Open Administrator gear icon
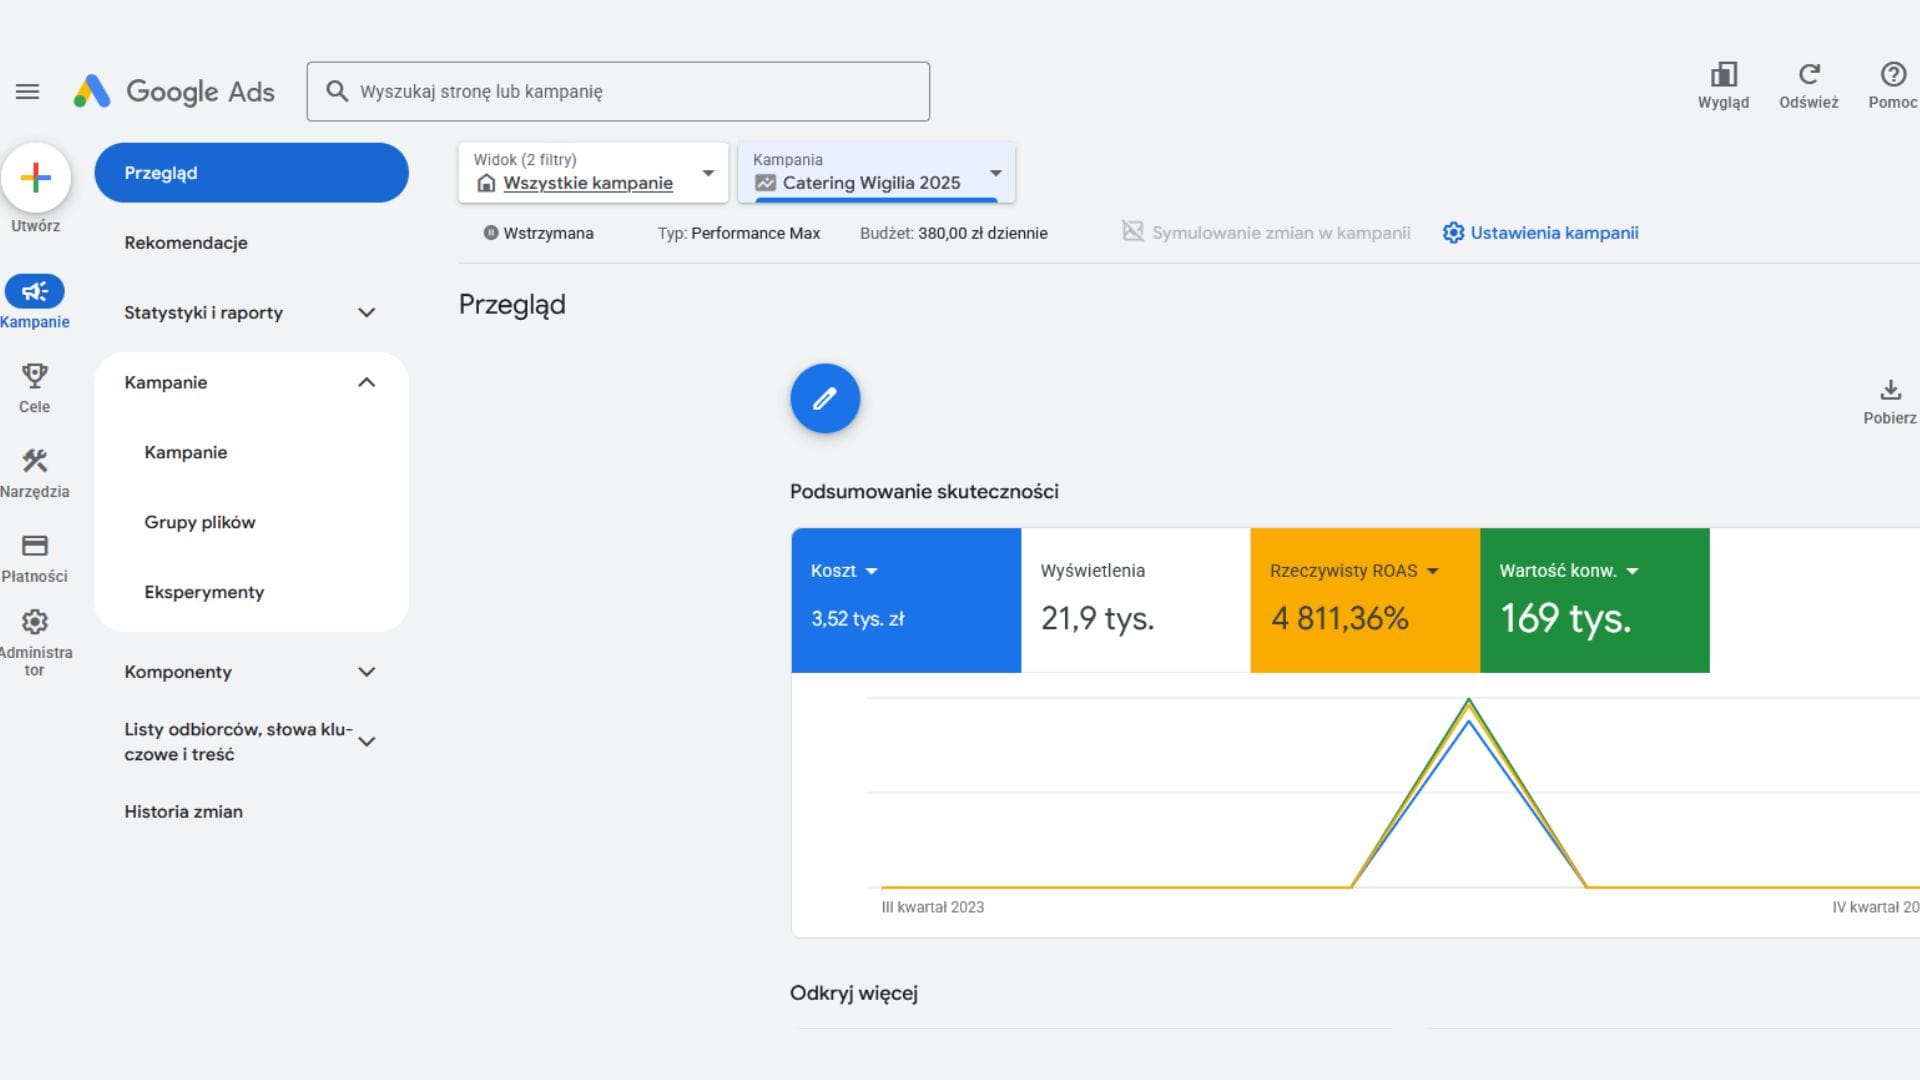Viewport: 1920px width, 1080px height. pos(34,622)
